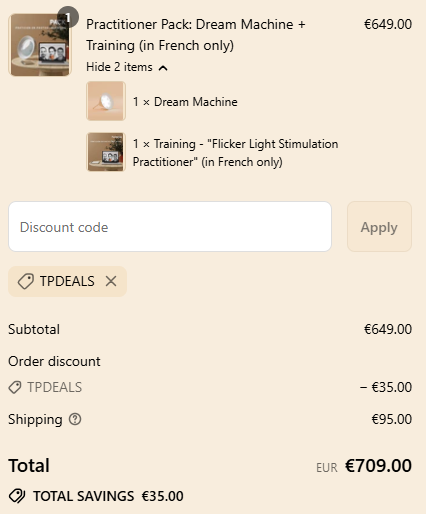Remove the TPDEALS discount code
Screen dimensions: 426x514
111,281
